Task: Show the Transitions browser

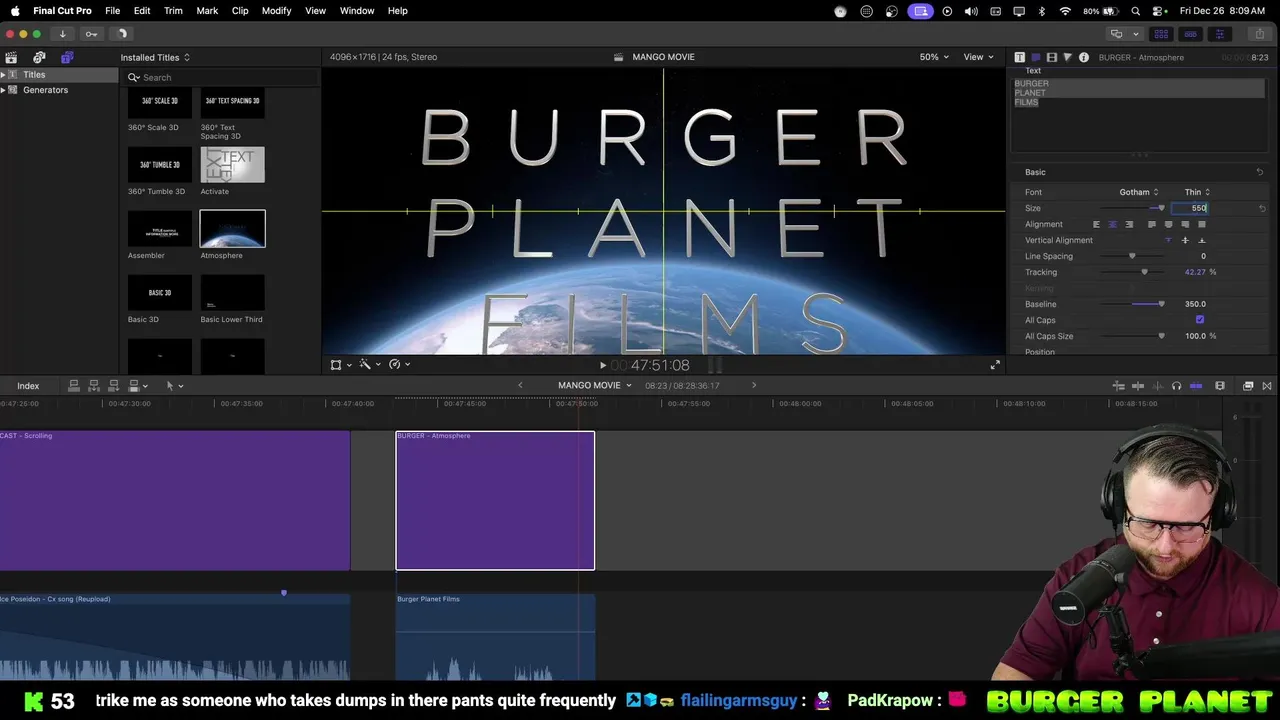Action: [1267, 386]
